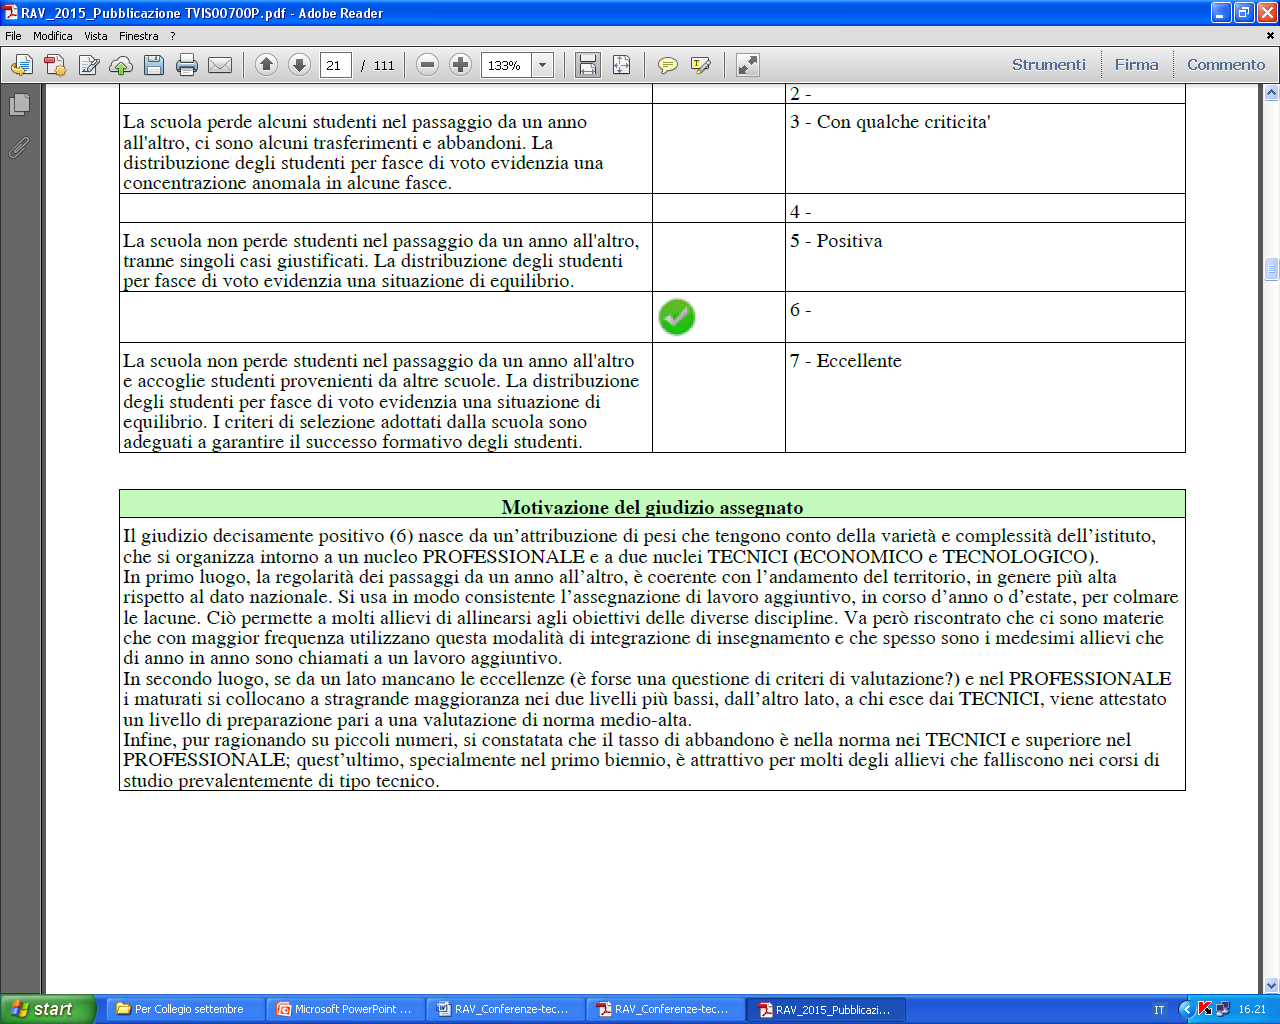The width and height of the screenshot is (1280, 1024).
Task: Click the clock showing 16.21
Action: [x=1252, y=1010]
